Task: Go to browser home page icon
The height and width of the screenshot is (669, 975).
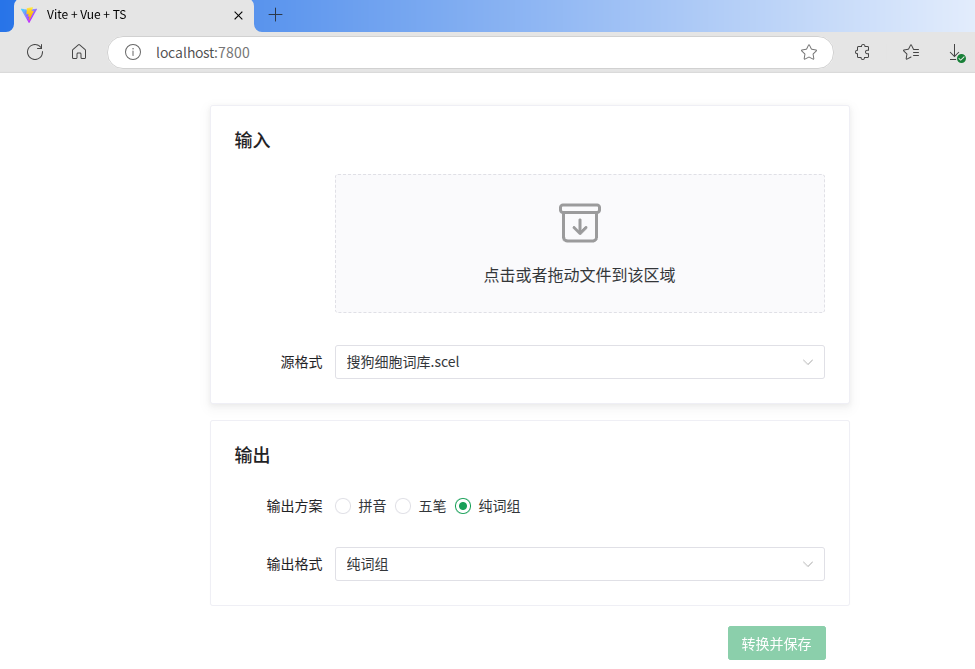Action: click(79, 52)
